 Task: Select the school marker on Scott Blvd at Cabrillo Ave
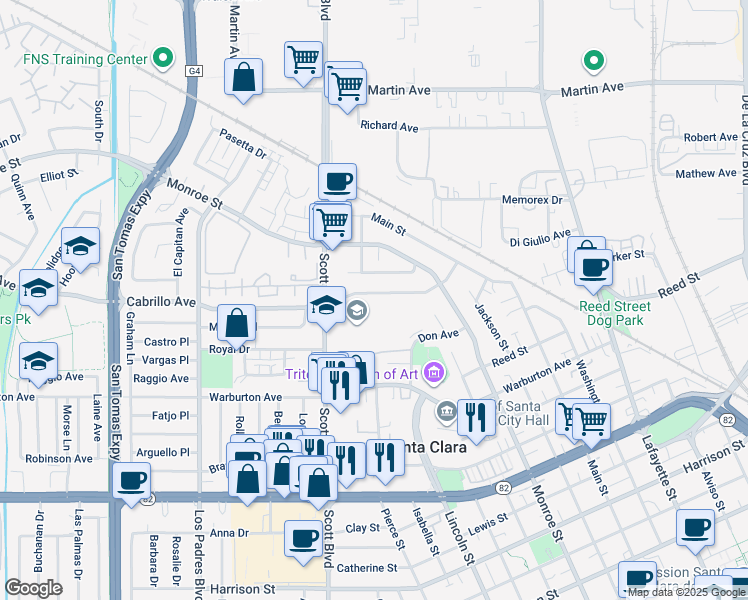click(x=326, y=305)
